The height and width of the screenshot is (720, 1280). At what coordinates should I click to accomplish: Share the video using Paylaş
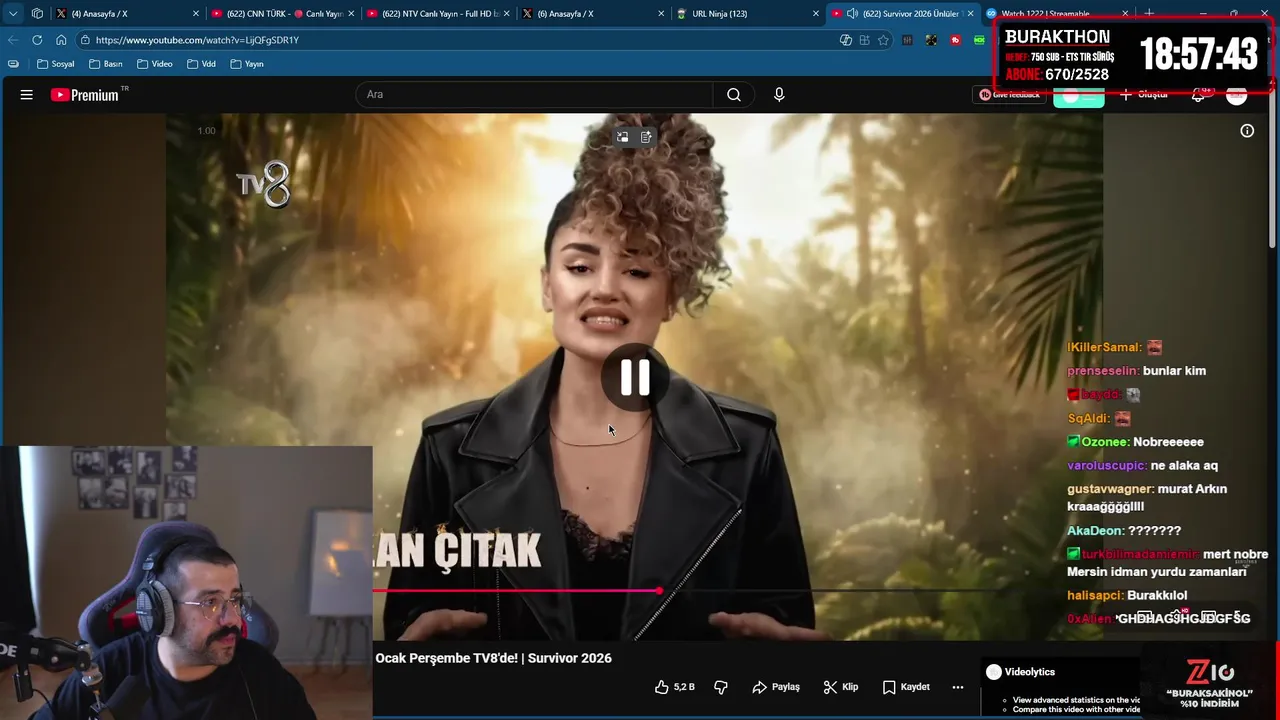pos(776,687)
